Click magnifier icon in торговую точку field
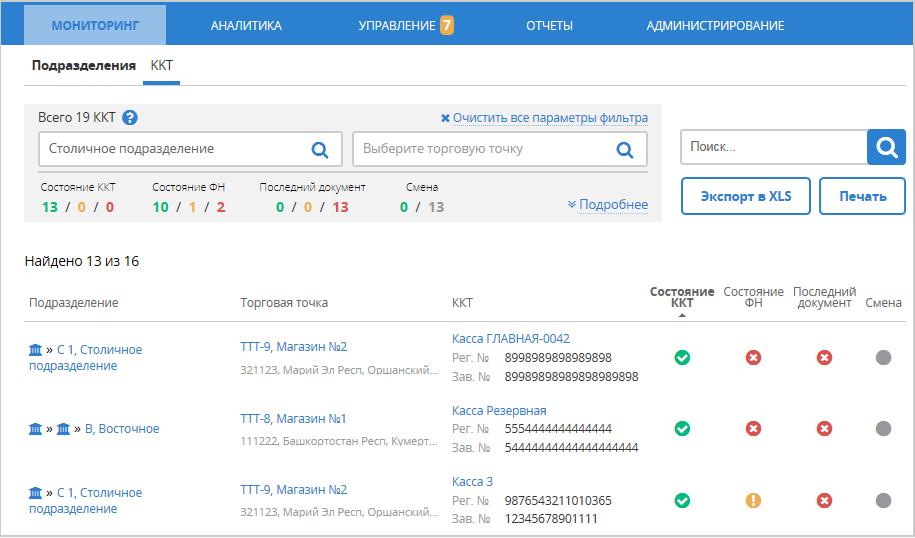Screen dimensions: 915x538 [625, 150]
